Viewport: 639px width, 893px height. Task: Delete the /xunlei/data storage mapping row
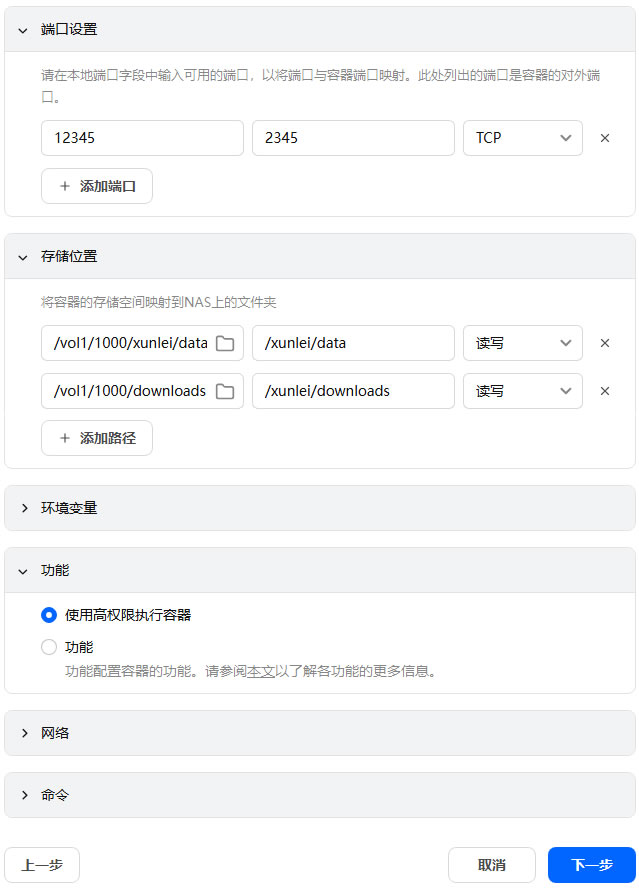(x=604, y=343)
